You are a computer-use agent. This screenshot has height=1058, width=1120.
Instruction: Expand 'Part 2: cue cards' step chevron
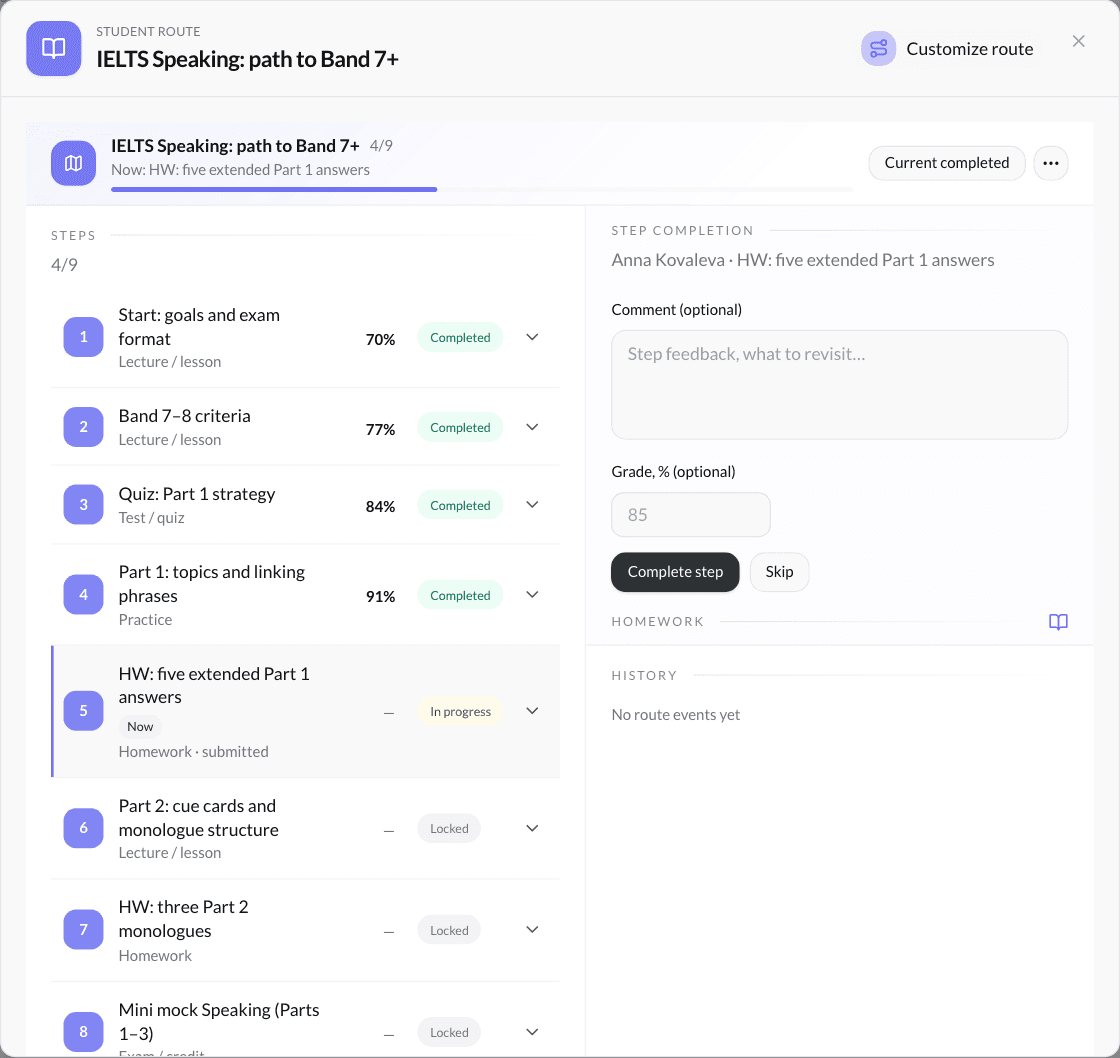click(532, 828)
